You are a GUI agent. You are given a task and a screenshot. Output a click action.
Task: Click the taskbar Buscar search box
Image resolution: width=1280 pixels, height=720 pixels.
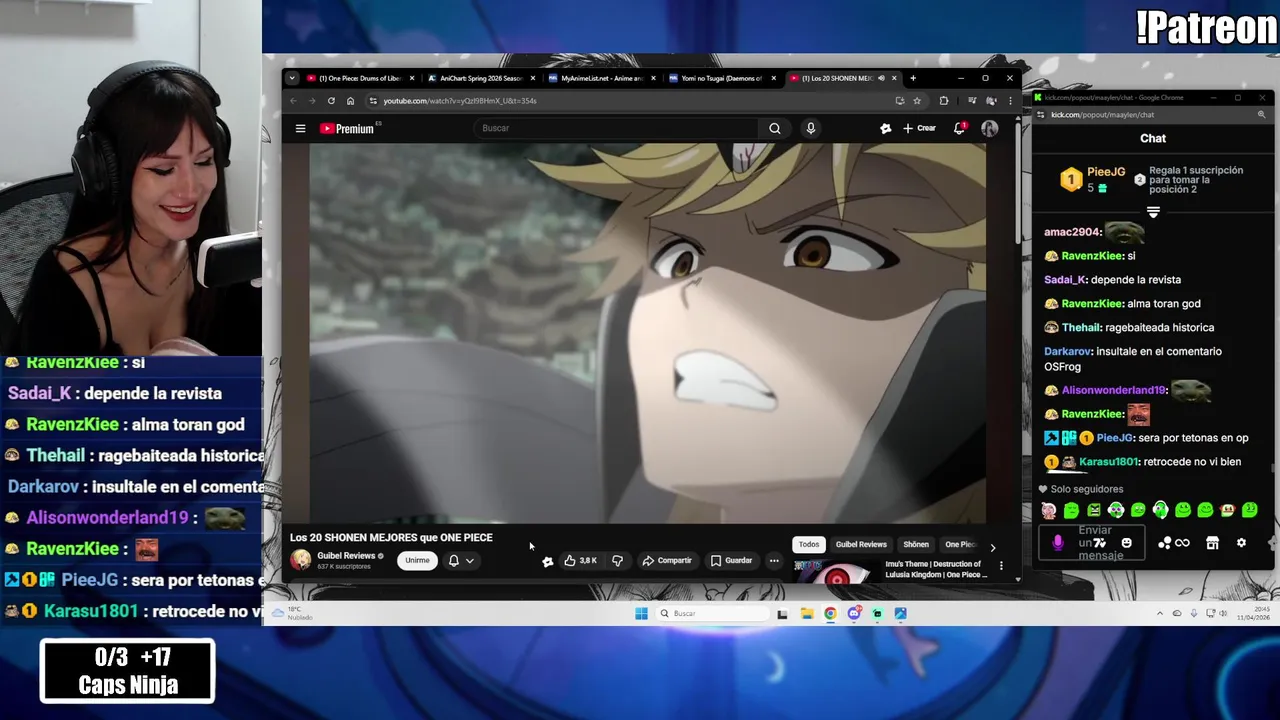click(x=714, y=613)
